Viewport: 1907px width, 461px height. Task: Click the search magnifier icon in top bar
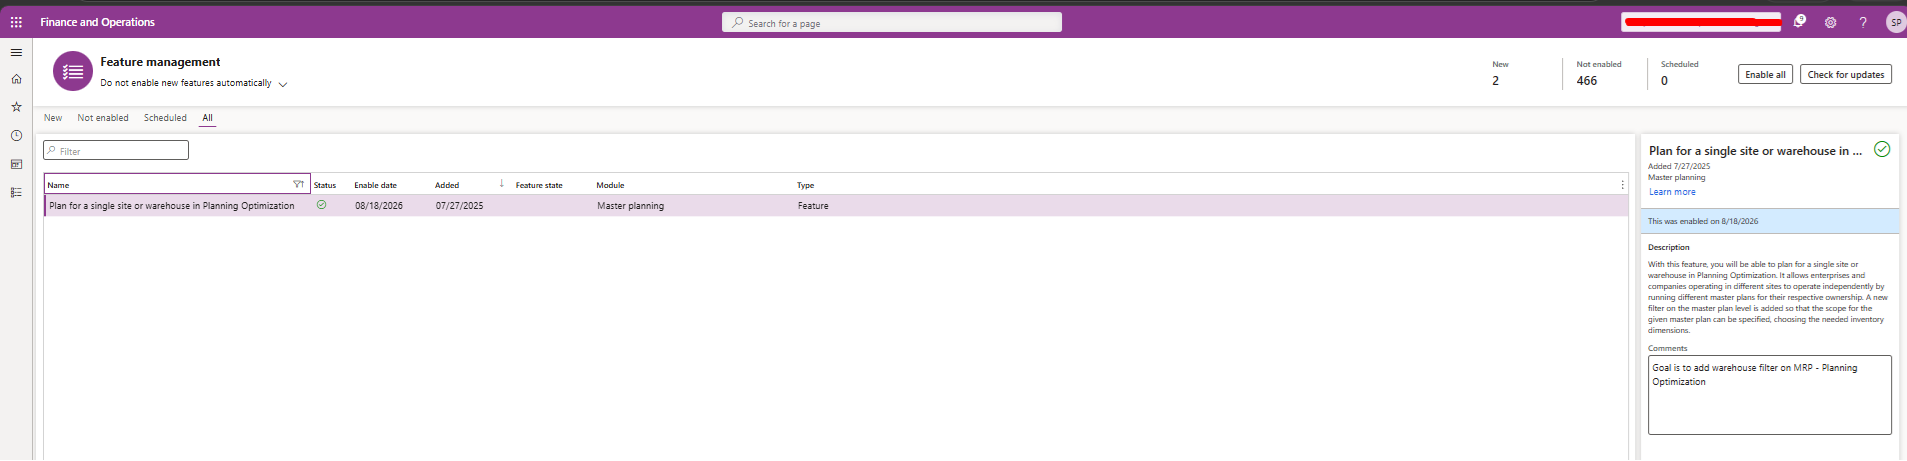tap(737, 22)
